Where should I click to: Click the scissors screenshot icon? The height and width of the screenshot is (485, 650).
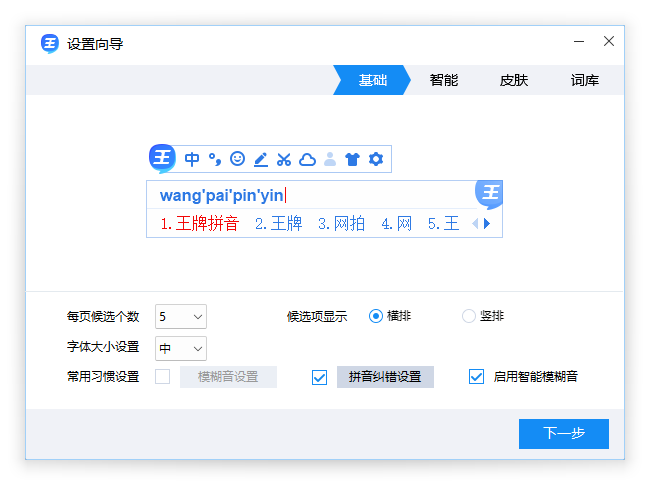pyautogui.click(x=284, y=159)
